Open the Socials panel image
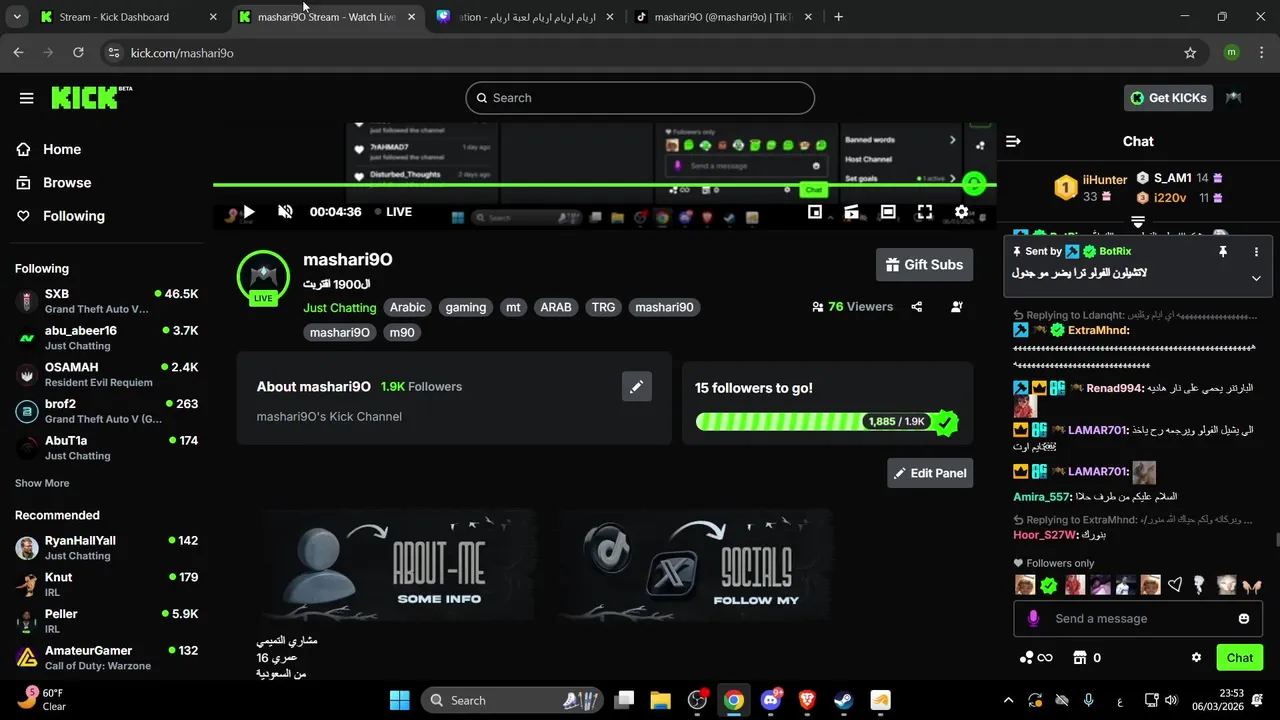The width and height of the screenshot is (1280, 720). [696, 565]
